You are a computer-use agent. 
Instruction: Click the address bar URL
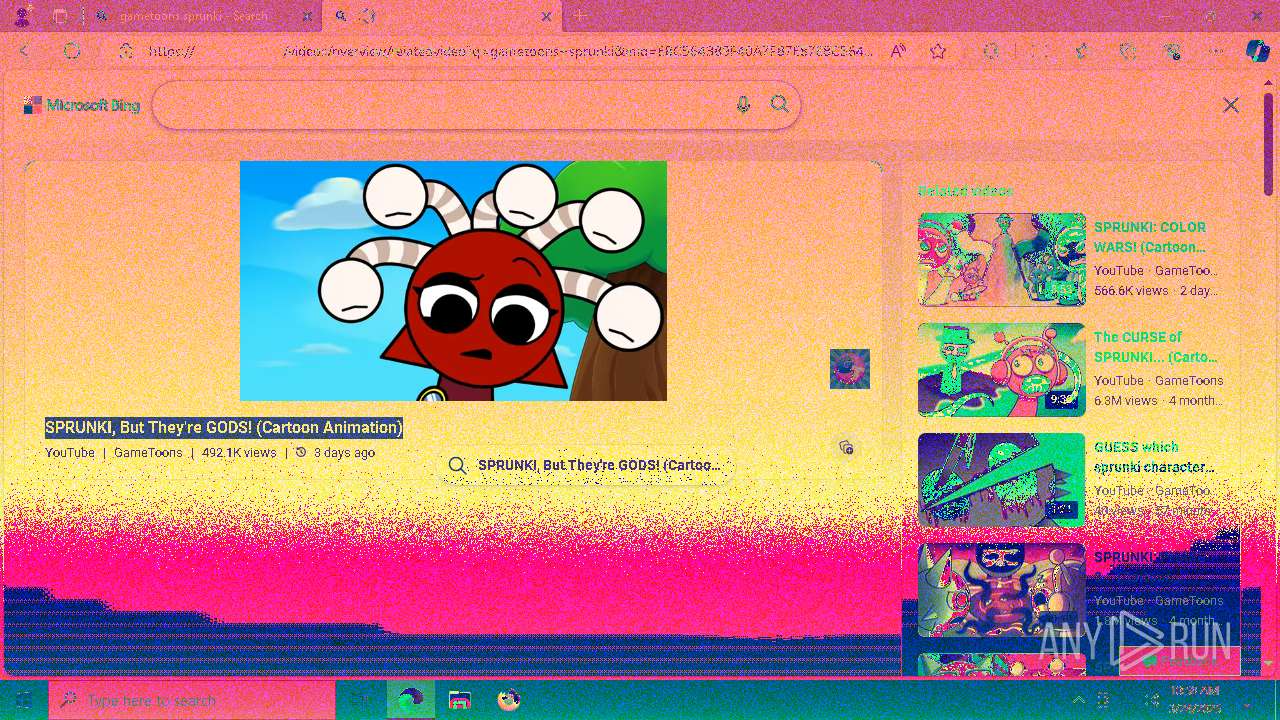510,51
